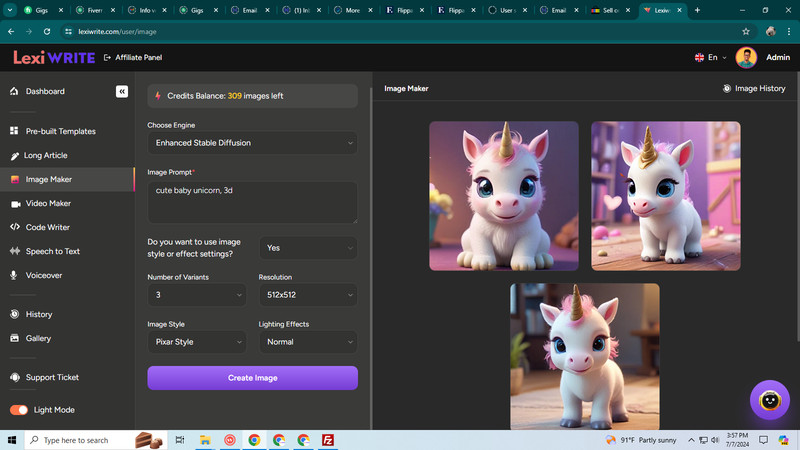Click the Dashboard home icon
The width and height of the screenshot is (800, 450).
pos(14,91)
